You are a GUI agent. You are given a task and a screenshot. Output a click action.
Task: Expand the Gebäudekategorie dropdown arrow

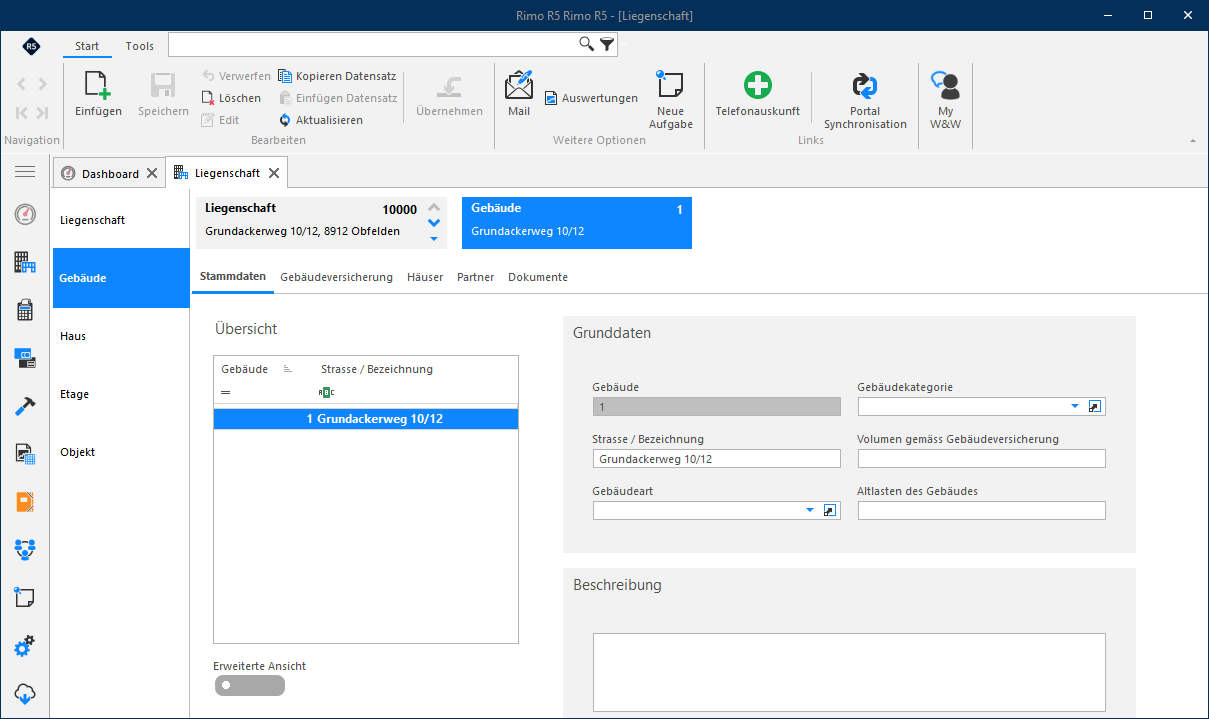[x=1076, y=406]
